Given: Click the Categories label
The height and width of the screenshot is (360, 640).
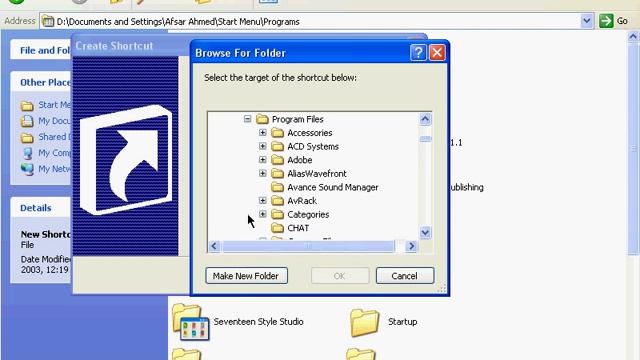Looking at the screenshot, I should tap(308, 214).
